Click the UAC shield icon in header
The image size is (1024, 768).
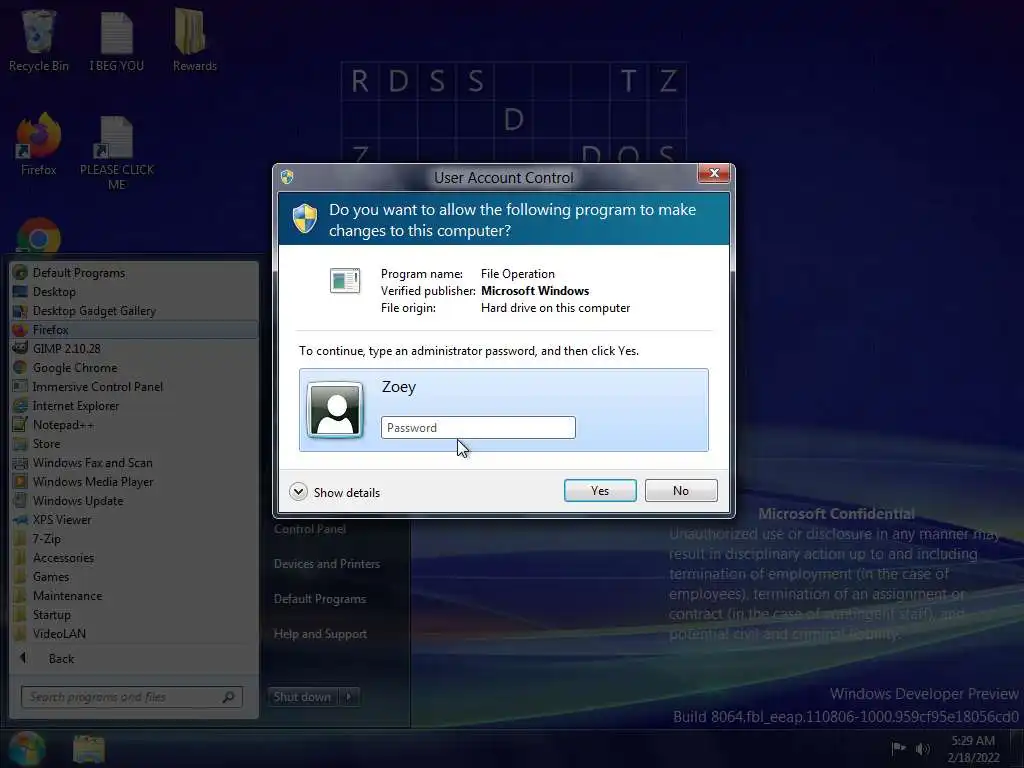(x=304, y=219)
